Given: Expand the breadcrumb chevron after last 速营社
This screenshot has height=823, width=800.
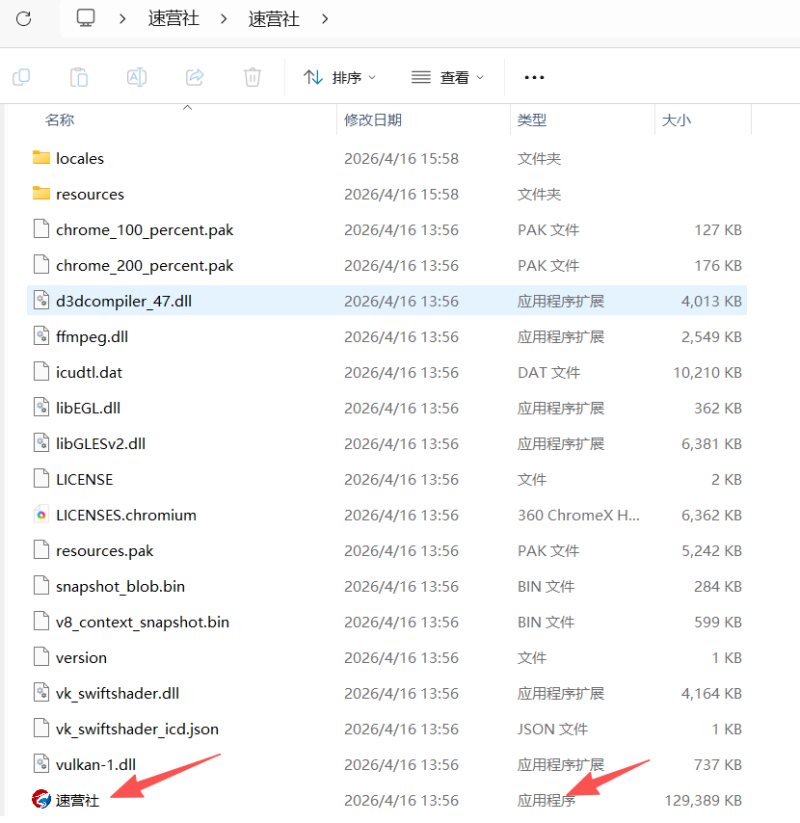Looking at the screenshot, I should [x=325, y=18].
